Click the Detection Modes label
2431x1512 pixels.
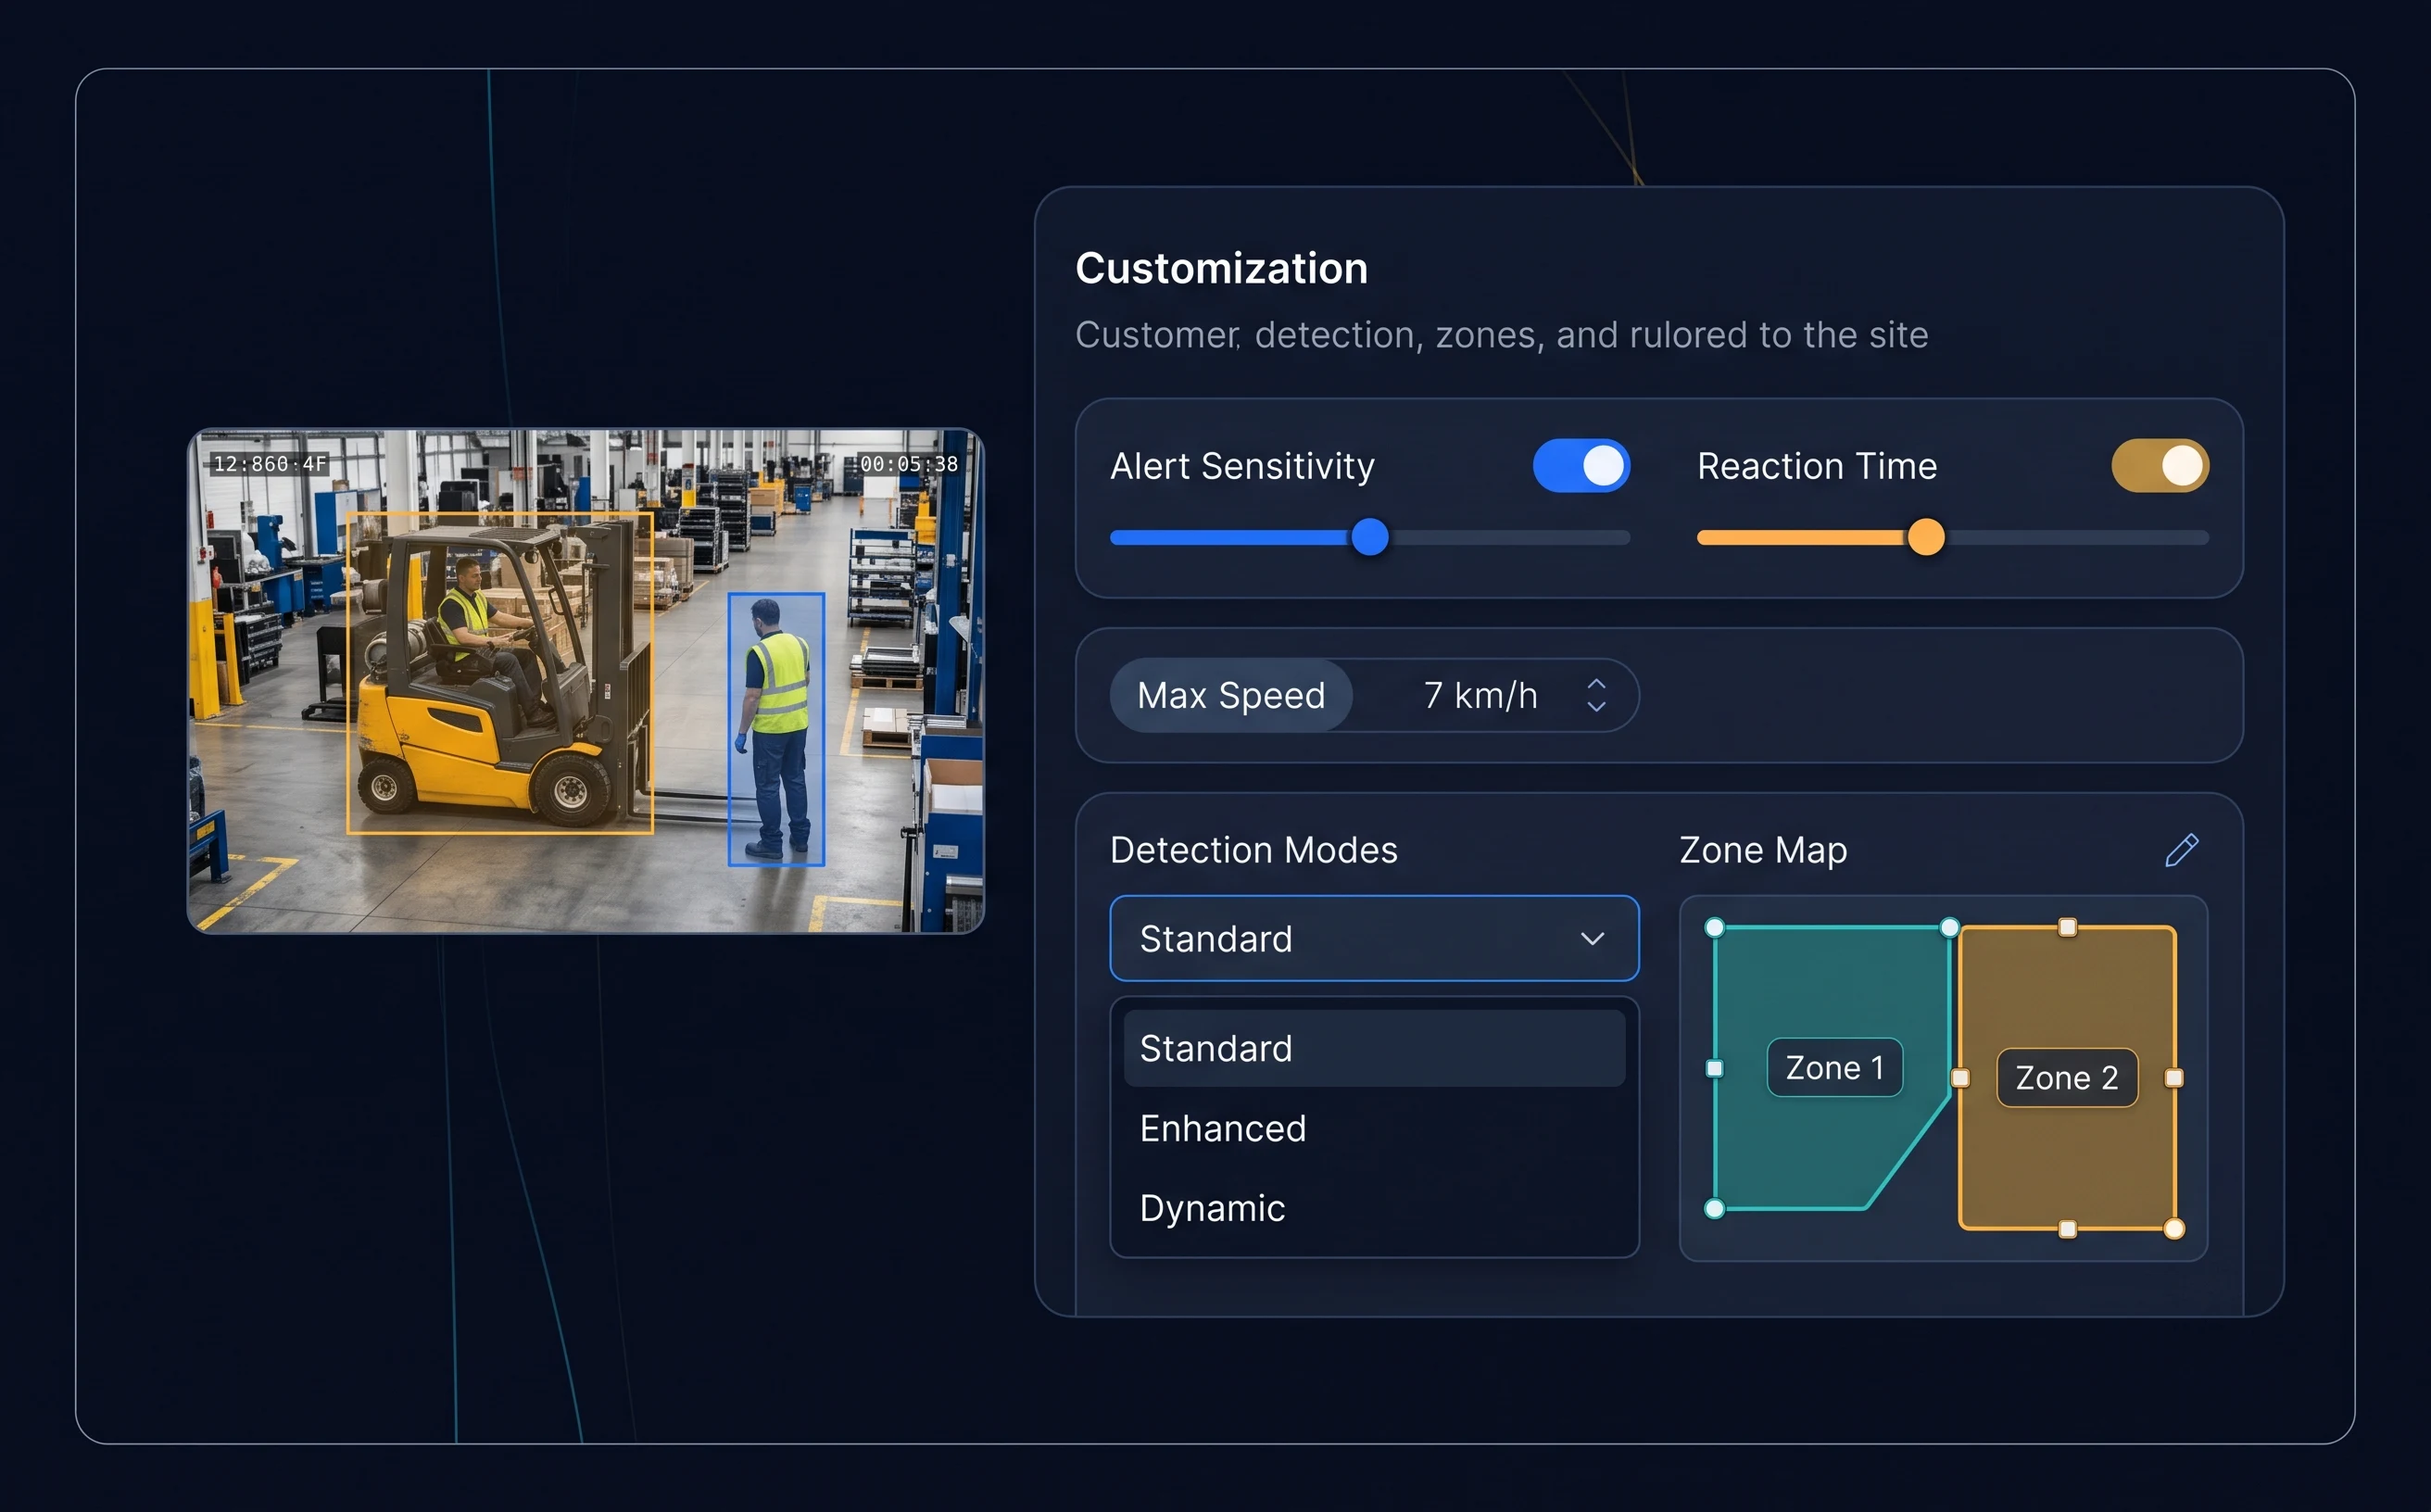point(1253,850)
